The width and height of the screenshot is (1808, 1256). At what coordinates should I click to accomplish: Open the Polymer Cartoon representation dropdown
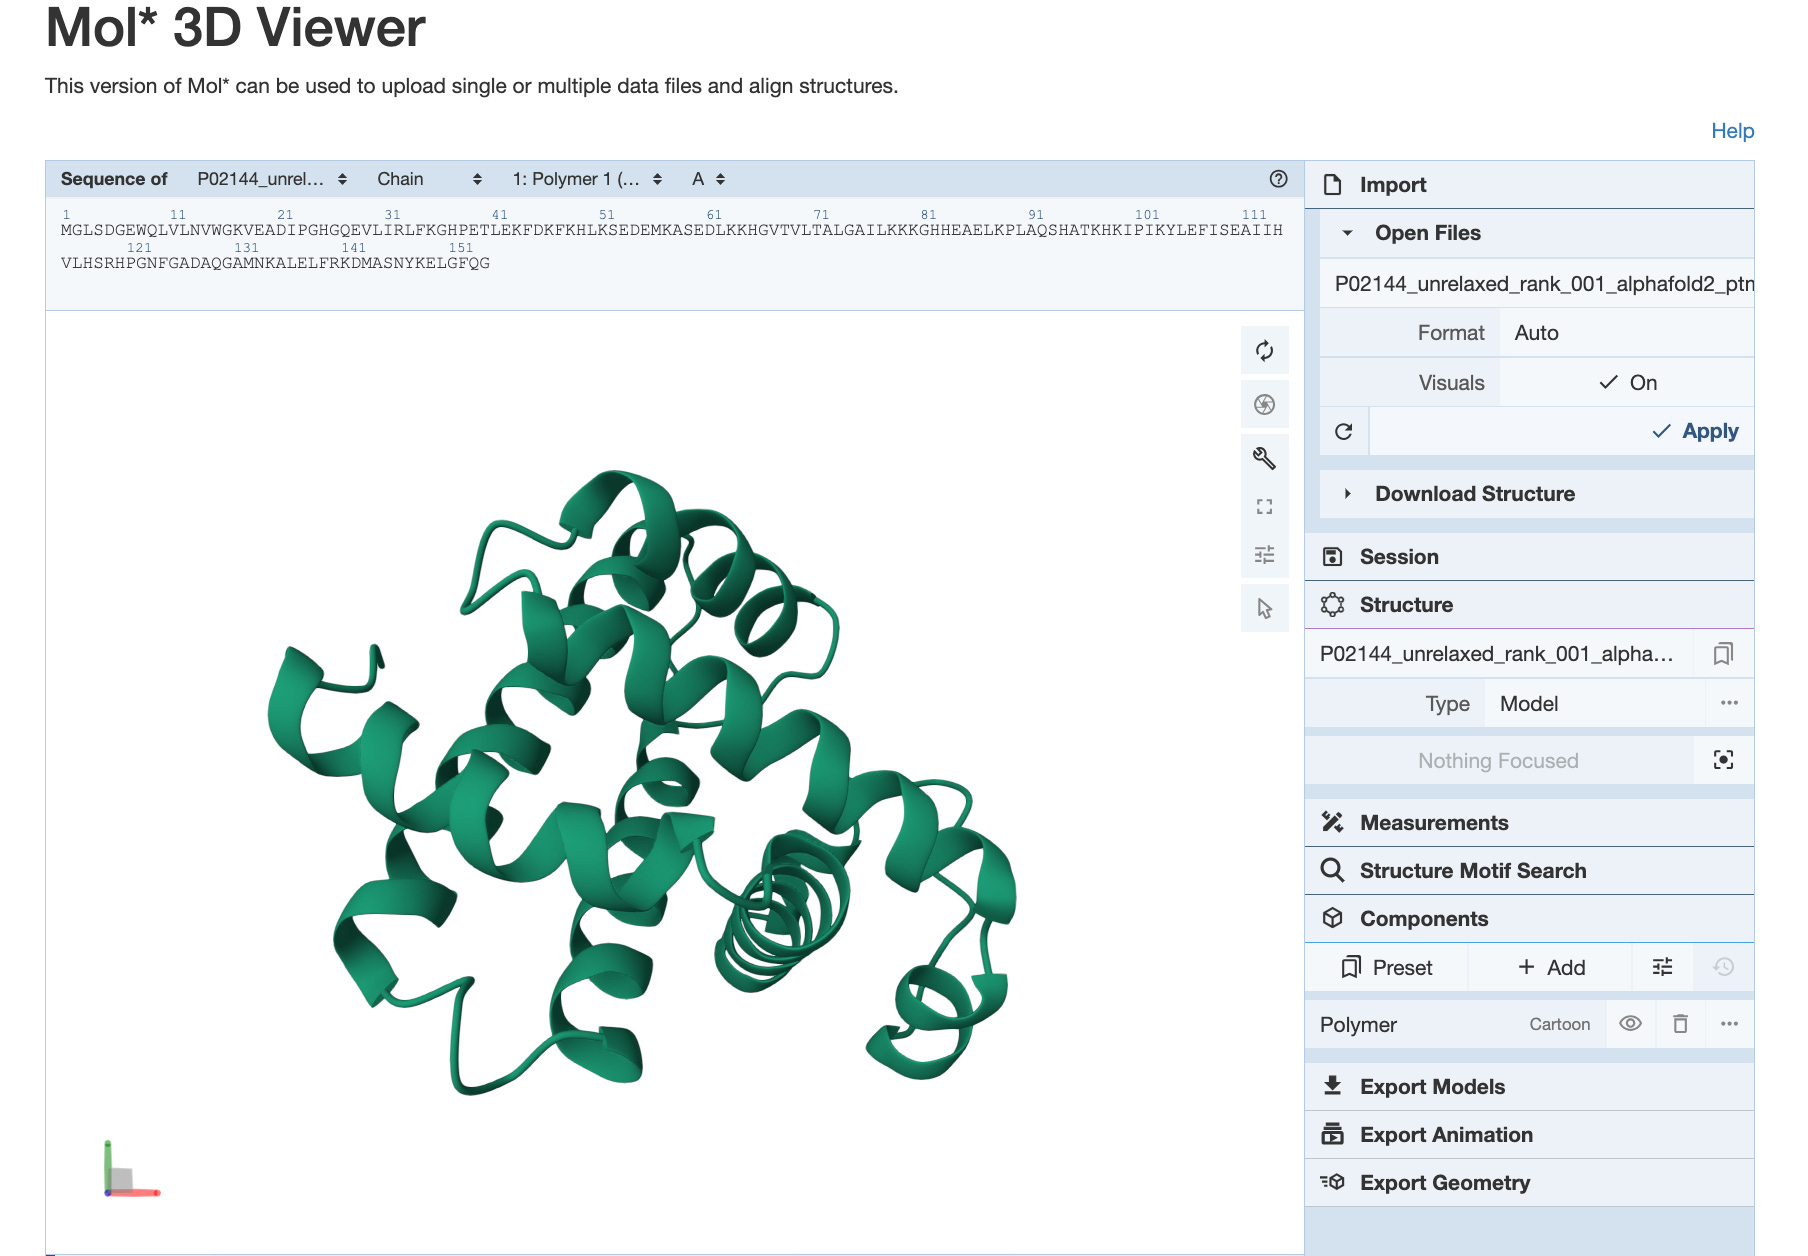(x=1559, y=1024)
